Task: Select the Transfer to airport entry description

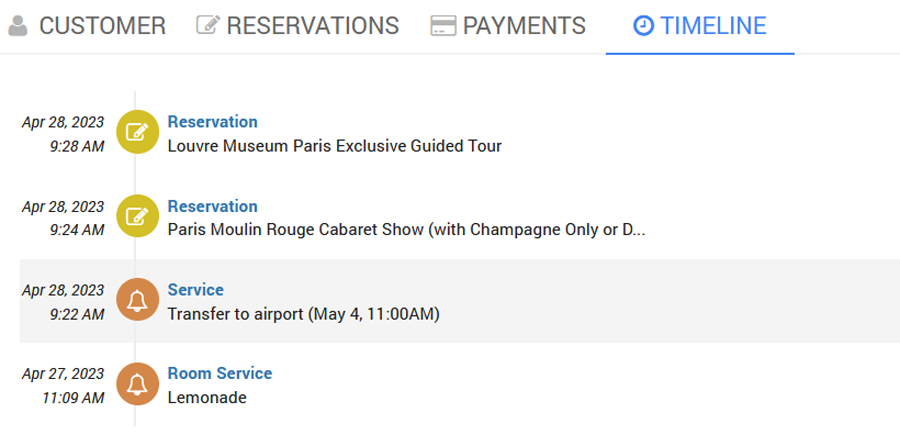Action: coord(304,314)
